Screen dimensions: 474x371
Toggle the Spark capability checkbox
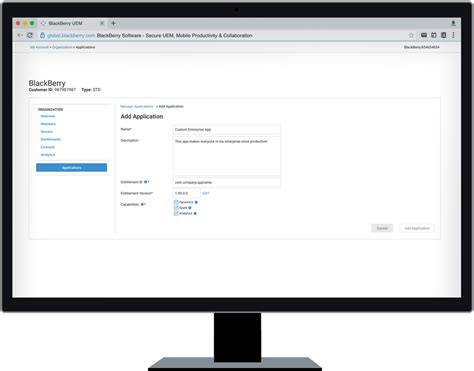pyautogui.click(x=176, y=208)
